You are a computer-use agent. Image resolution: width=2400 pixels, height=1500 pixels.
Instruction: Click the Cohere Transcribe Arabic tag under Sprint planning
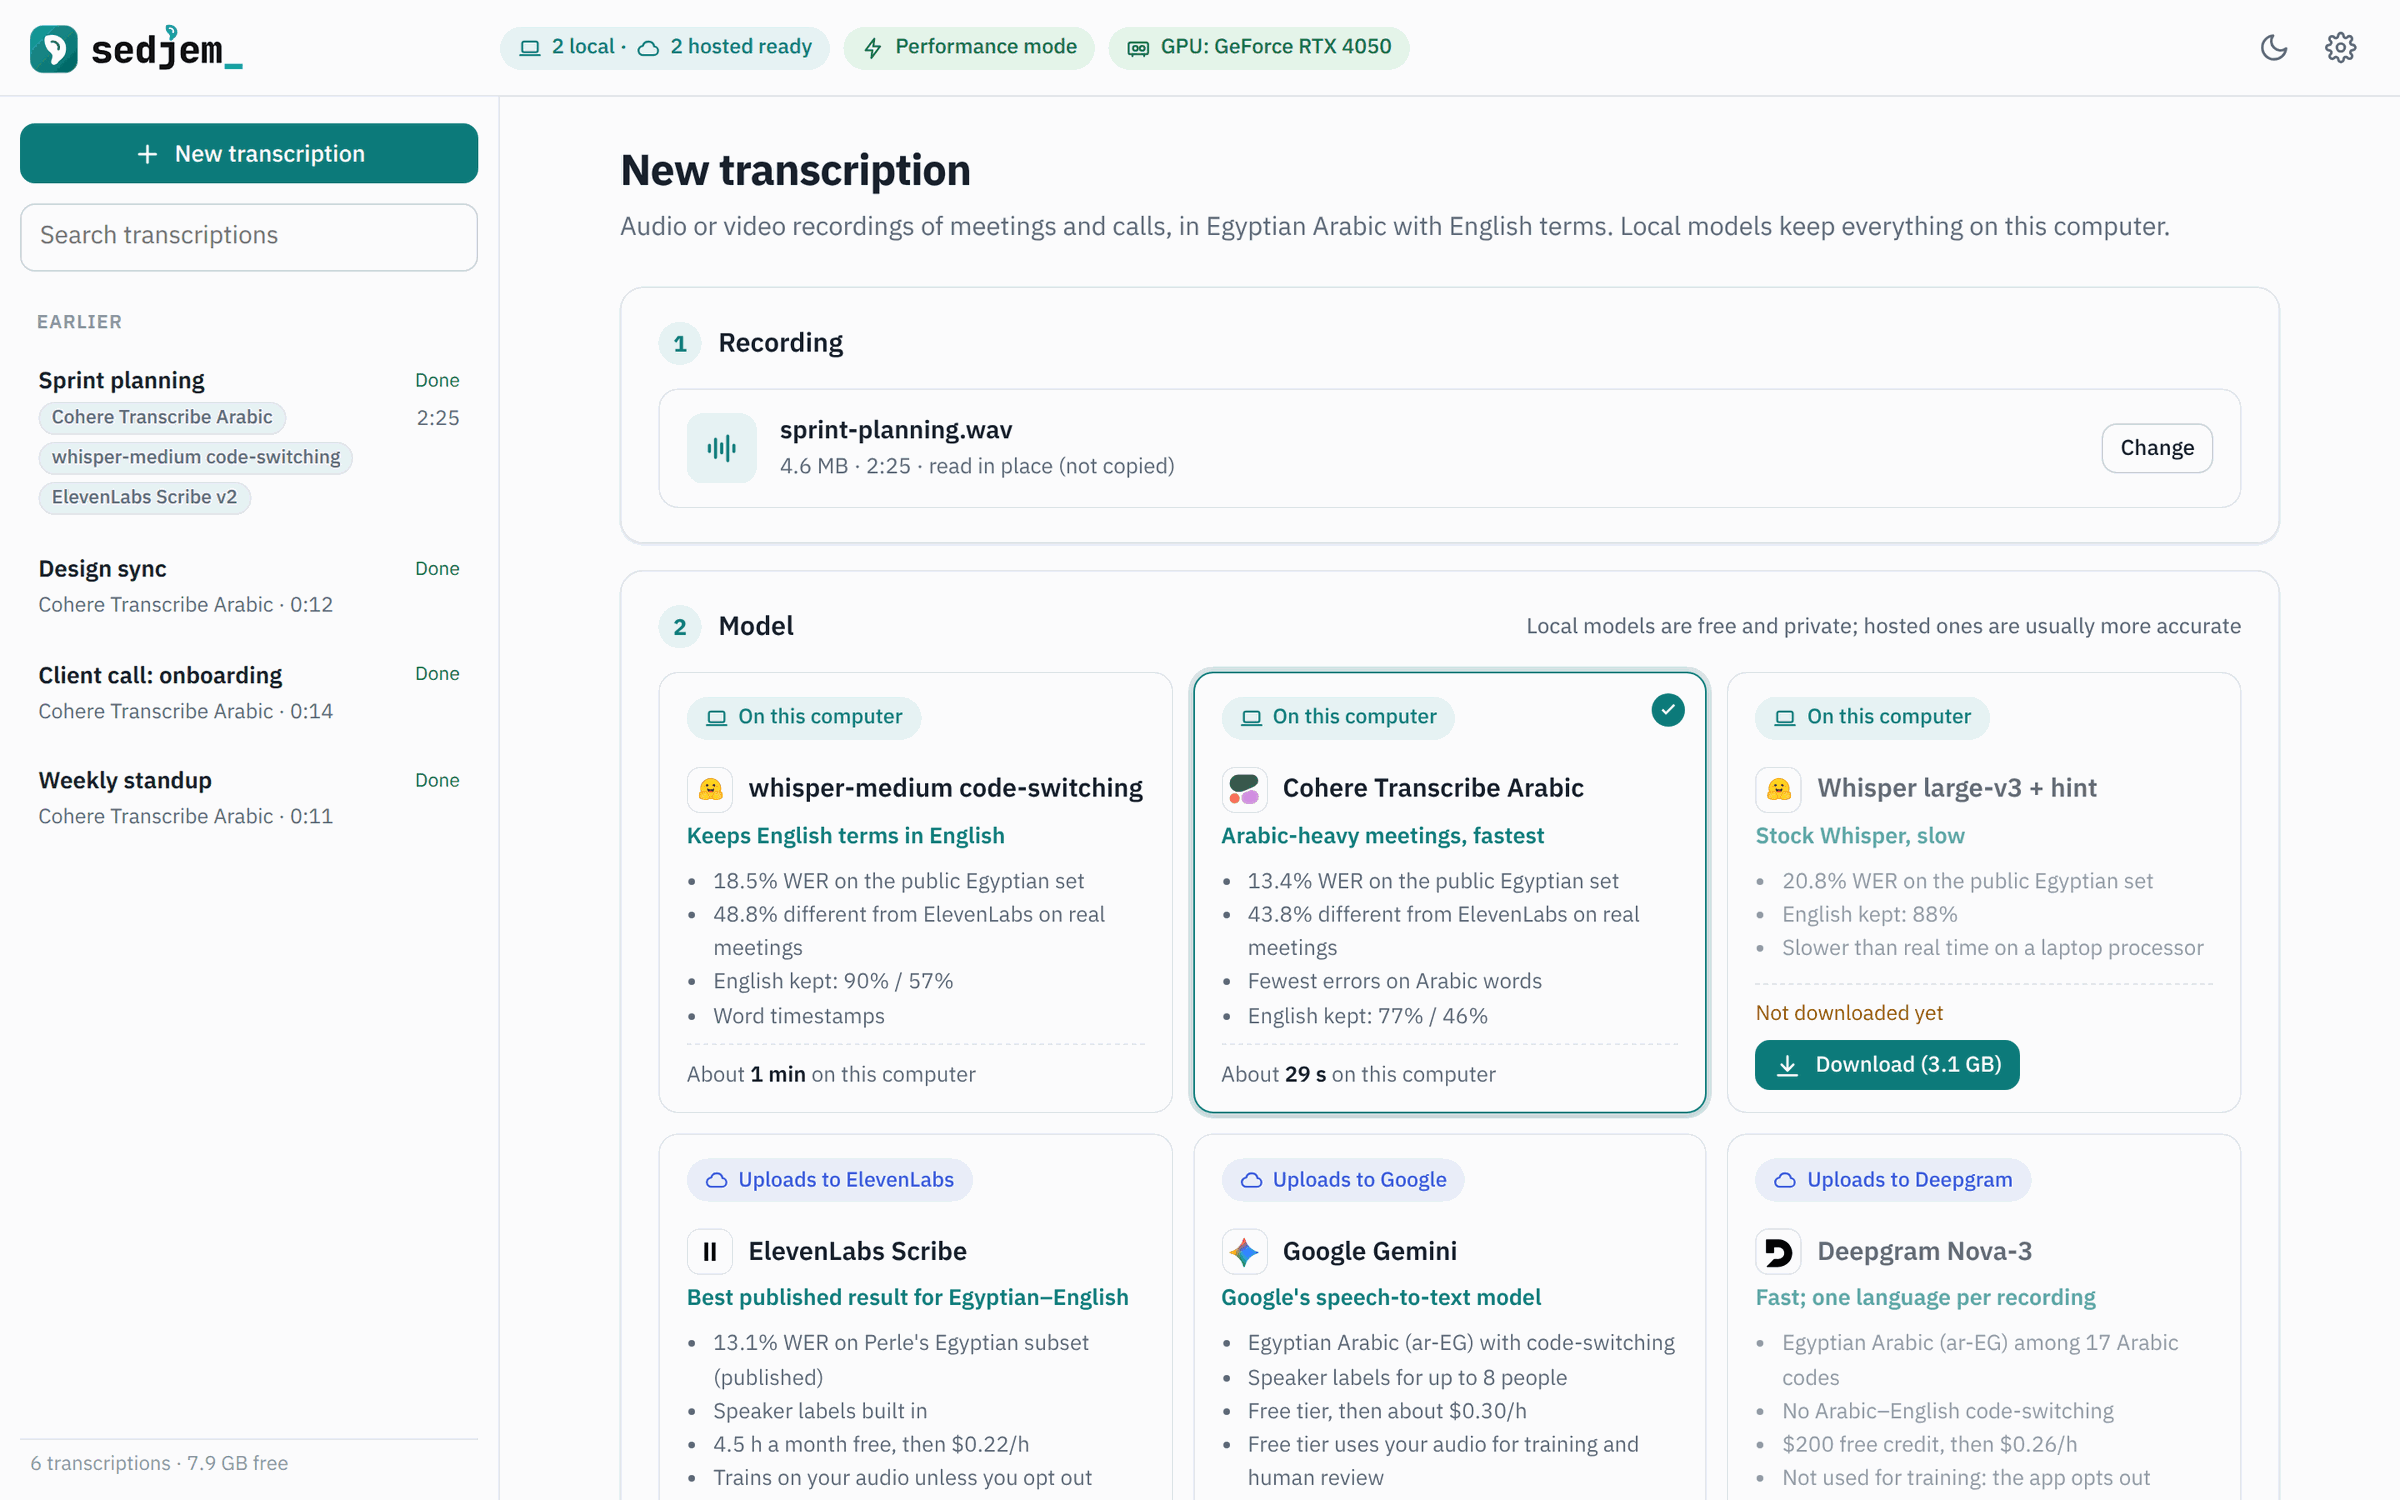162,417
